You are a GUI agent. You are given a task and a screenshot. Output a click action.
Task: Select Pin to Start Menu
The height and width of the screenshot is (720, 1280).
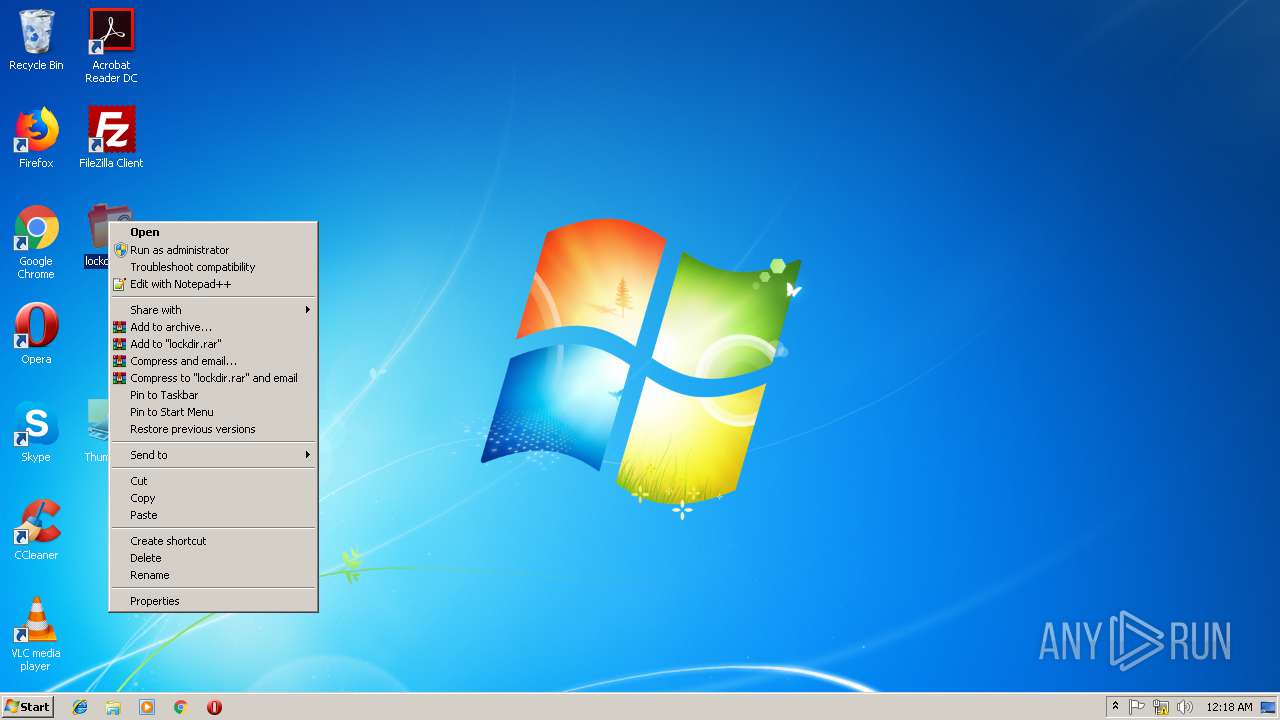213,412
